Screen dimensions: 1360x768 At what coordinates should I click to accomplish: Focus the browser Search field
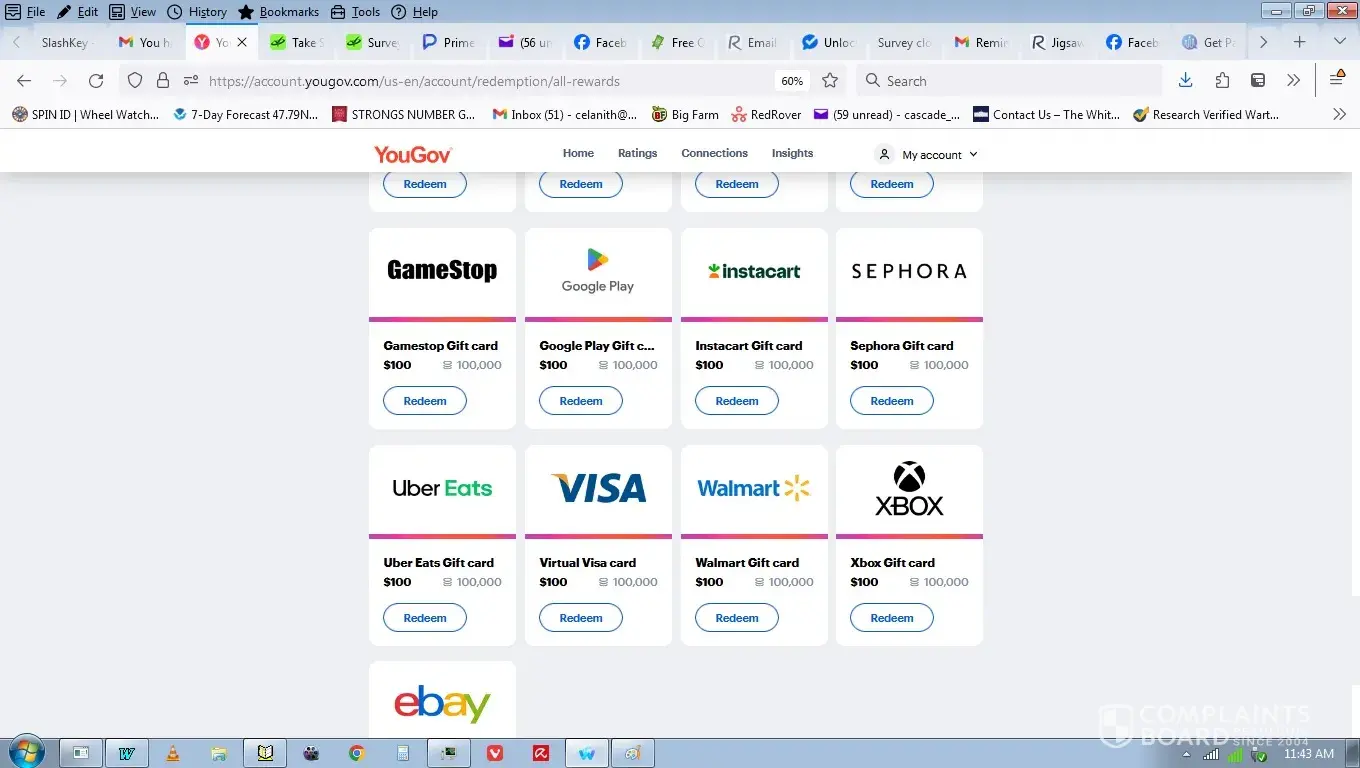[1010, 81]
